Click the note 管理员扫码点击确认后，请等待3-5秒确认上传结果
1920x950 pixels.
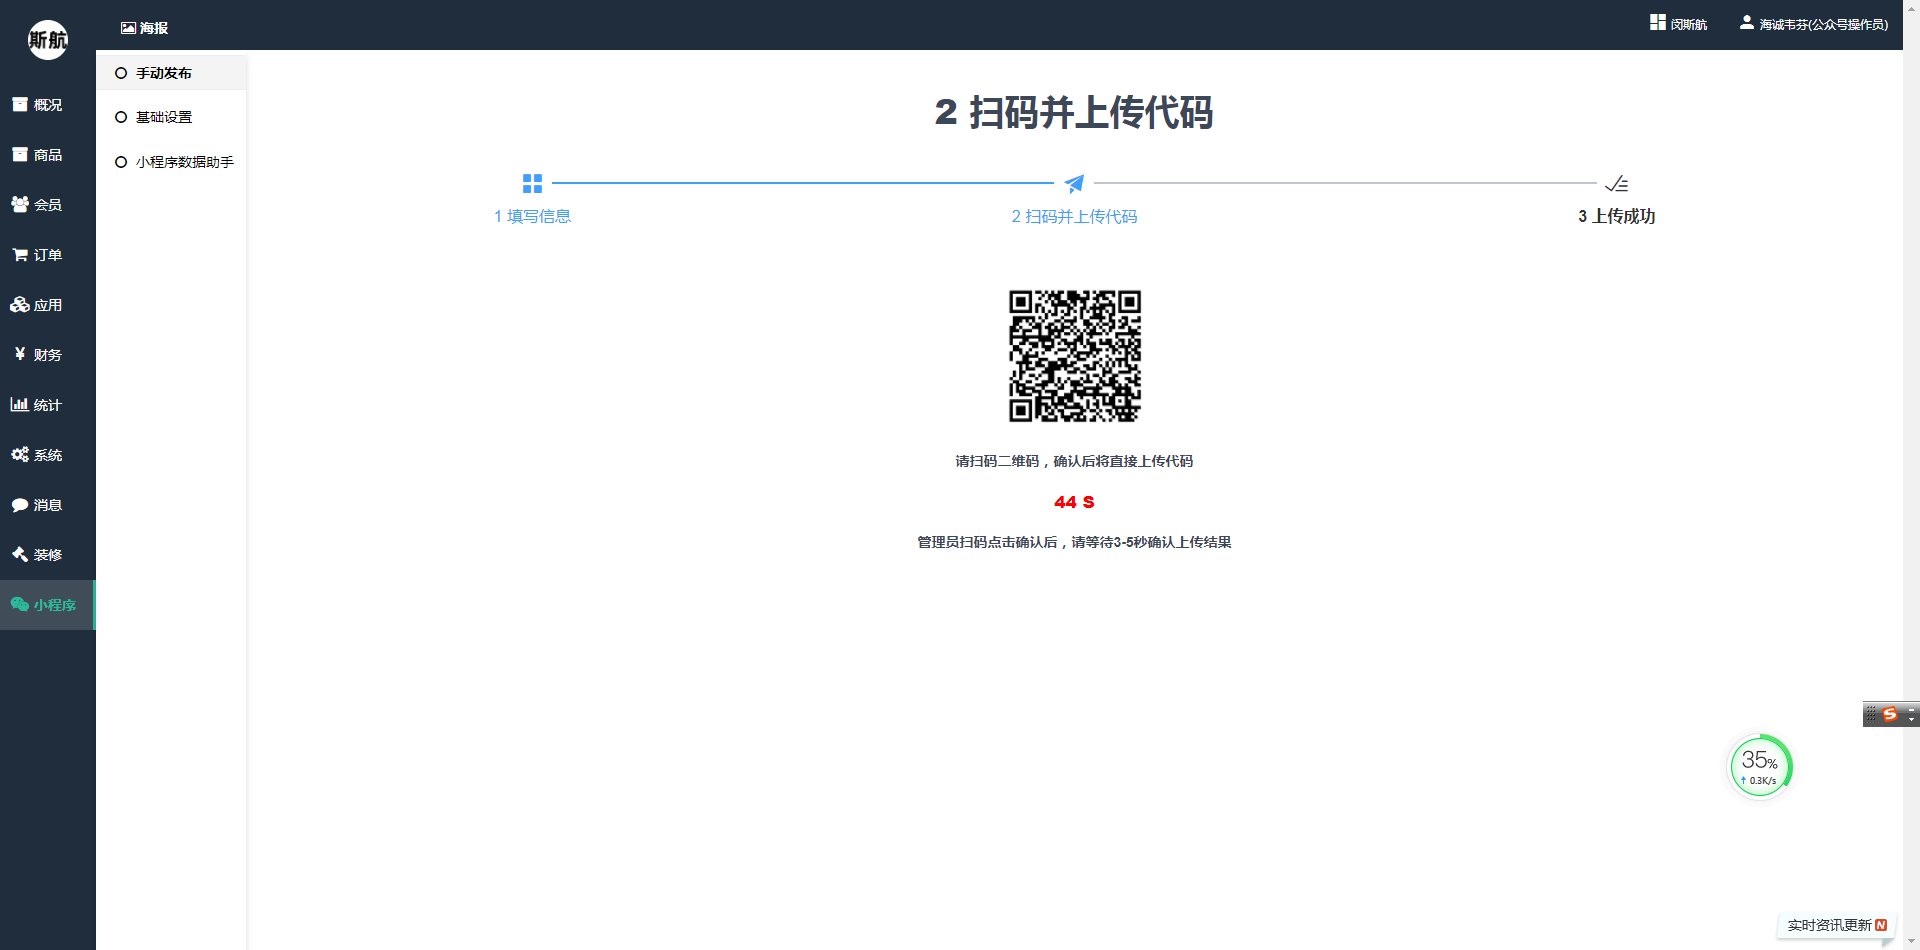1074,542
